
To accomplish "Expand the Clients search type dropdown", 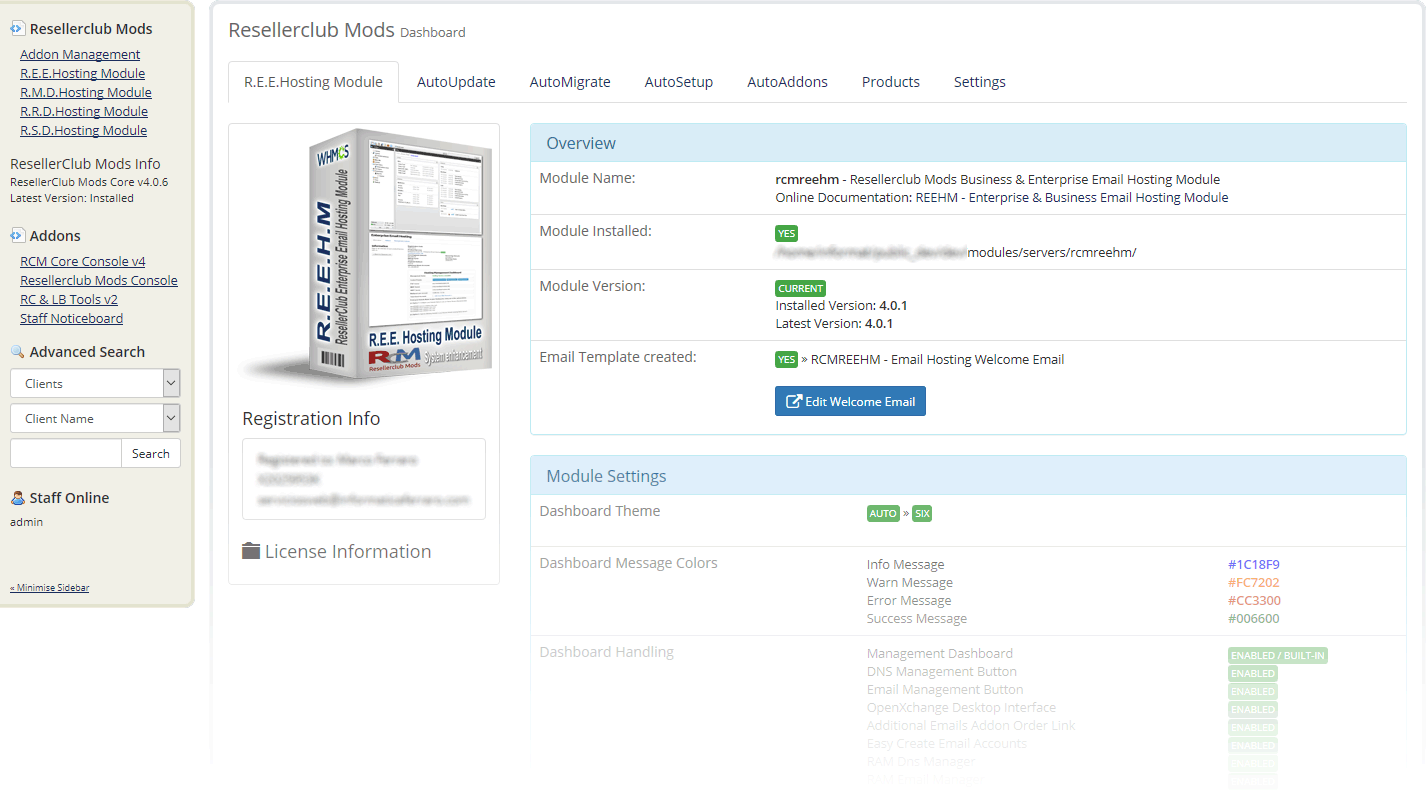I will point(95,383).
